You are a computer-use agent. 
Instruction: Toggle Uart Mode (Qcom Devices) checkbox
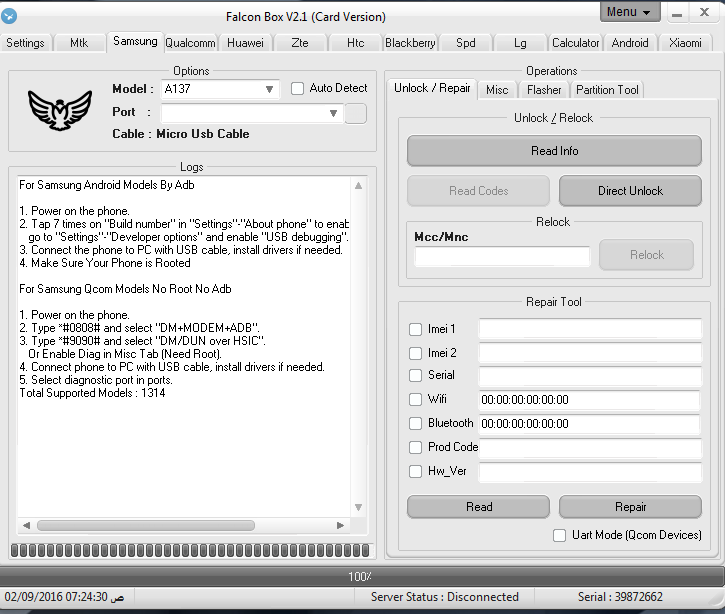(559, 535)
